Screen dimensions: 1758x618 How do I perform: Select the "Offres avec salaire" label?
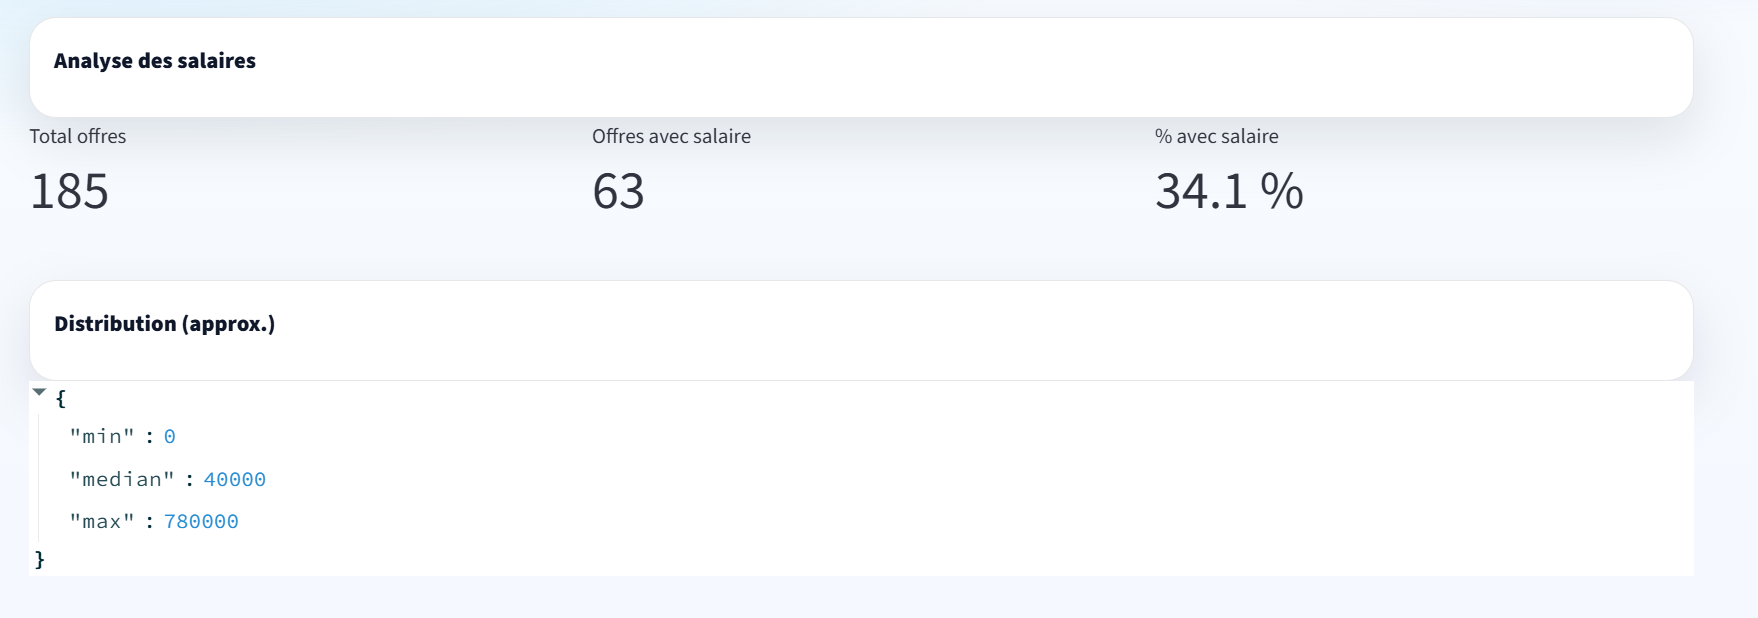(x=671, y=136)
